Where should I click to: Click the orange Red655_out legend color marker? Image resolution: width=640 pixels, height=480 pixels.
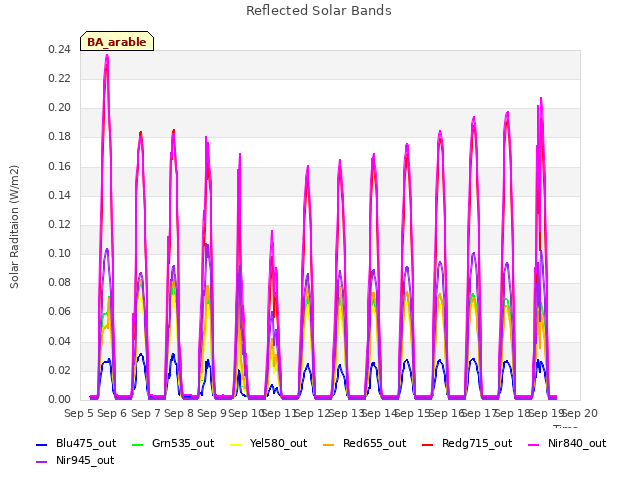[x=329, y=444]
